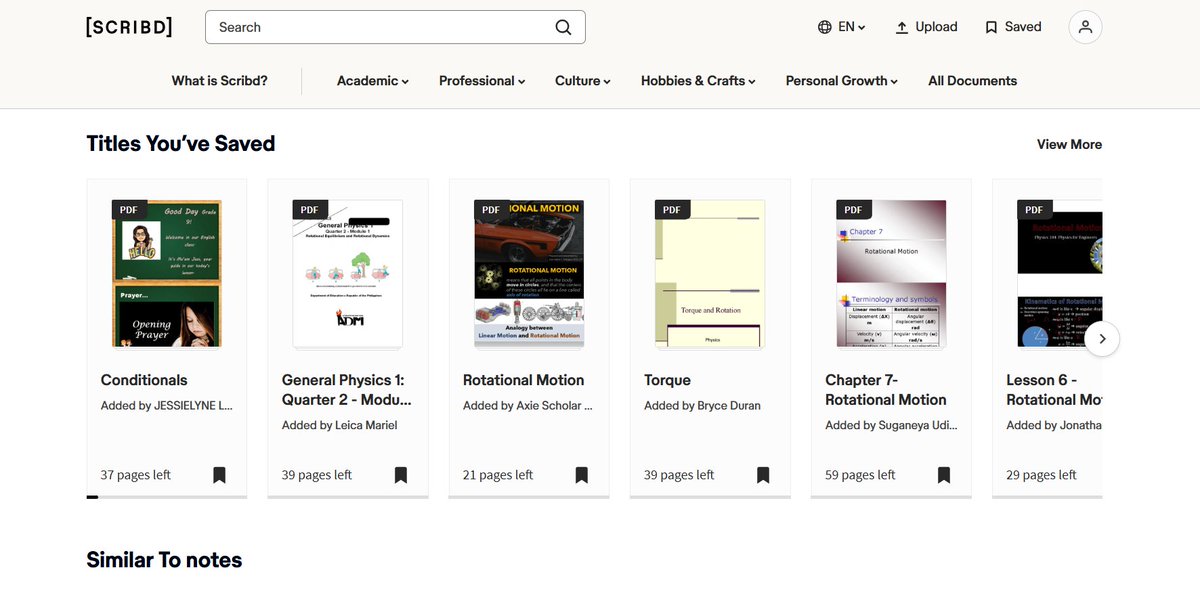
Task: Click the 'Similar To notes' heading
Action: pos(164,560)
